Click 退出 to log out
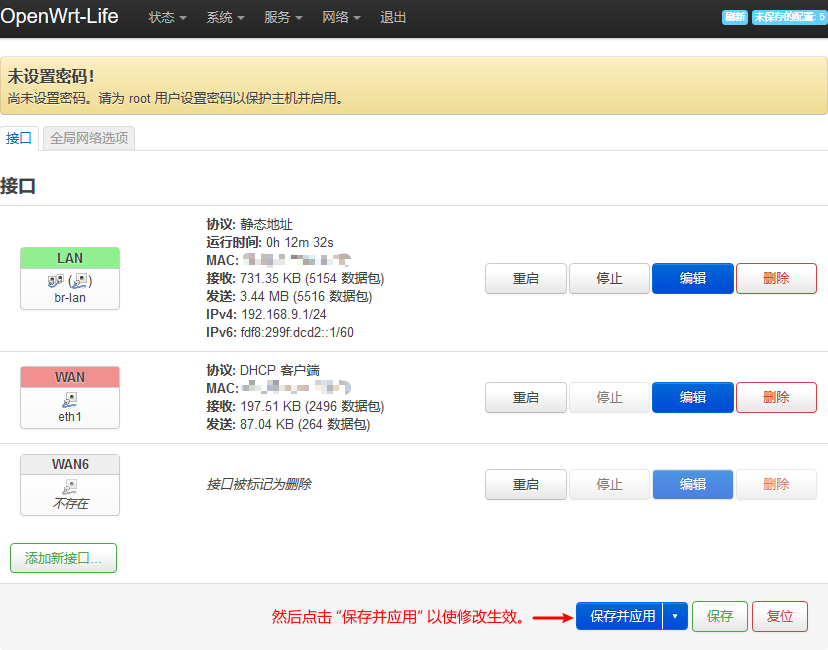This screenshot has height=650, width=828. click(x=393, y=18)
